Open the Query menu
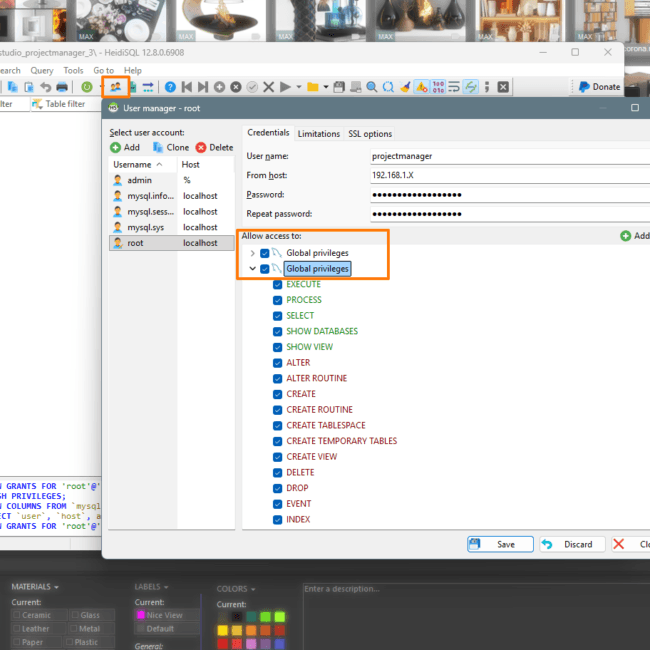Viewport: 650px width, 650px height. tap(42, 70)
